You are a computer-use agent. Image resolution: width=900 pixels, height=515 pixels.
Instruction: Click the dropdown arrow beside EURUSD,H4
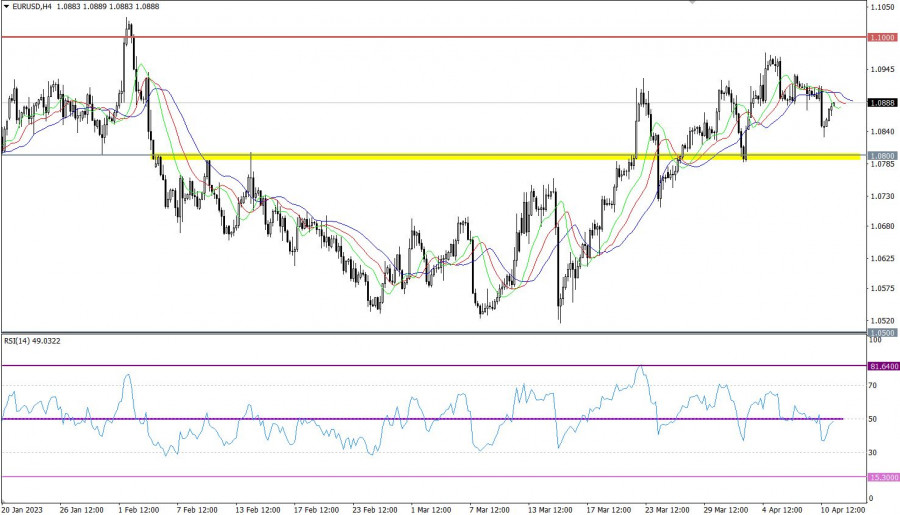point(6,6)
